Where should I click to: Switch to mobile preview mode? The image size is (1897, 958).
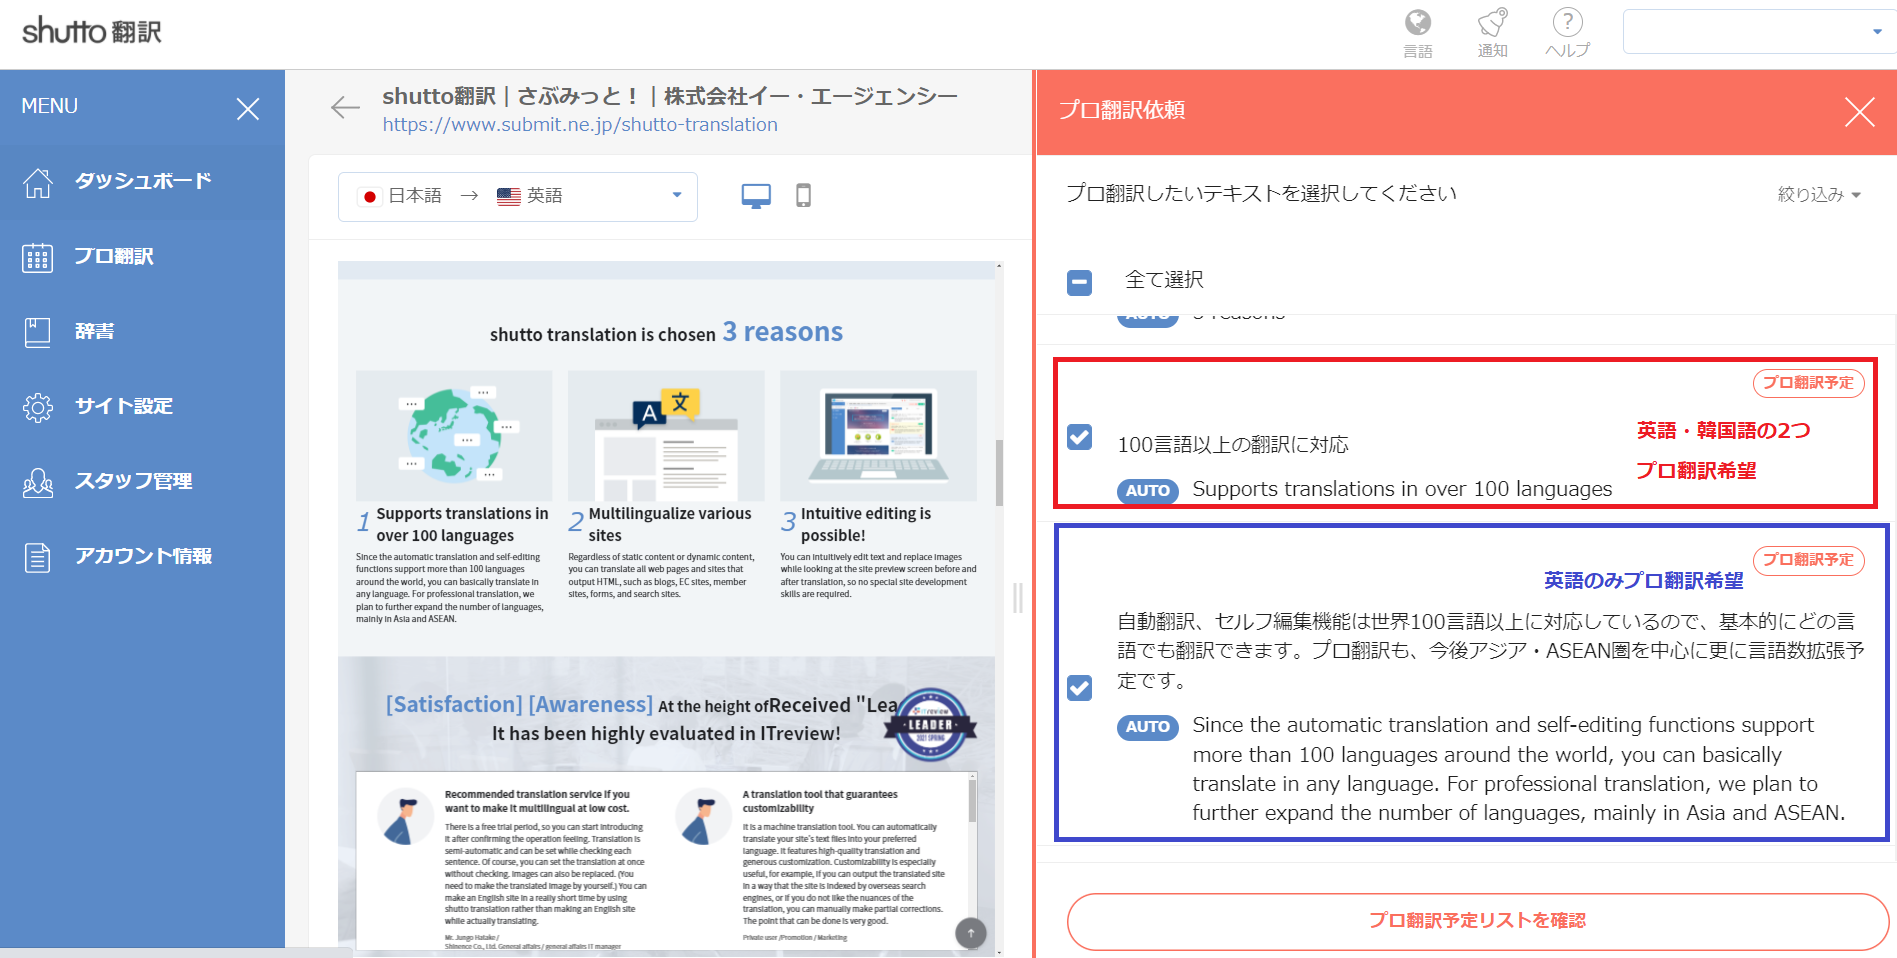(803, 196)
